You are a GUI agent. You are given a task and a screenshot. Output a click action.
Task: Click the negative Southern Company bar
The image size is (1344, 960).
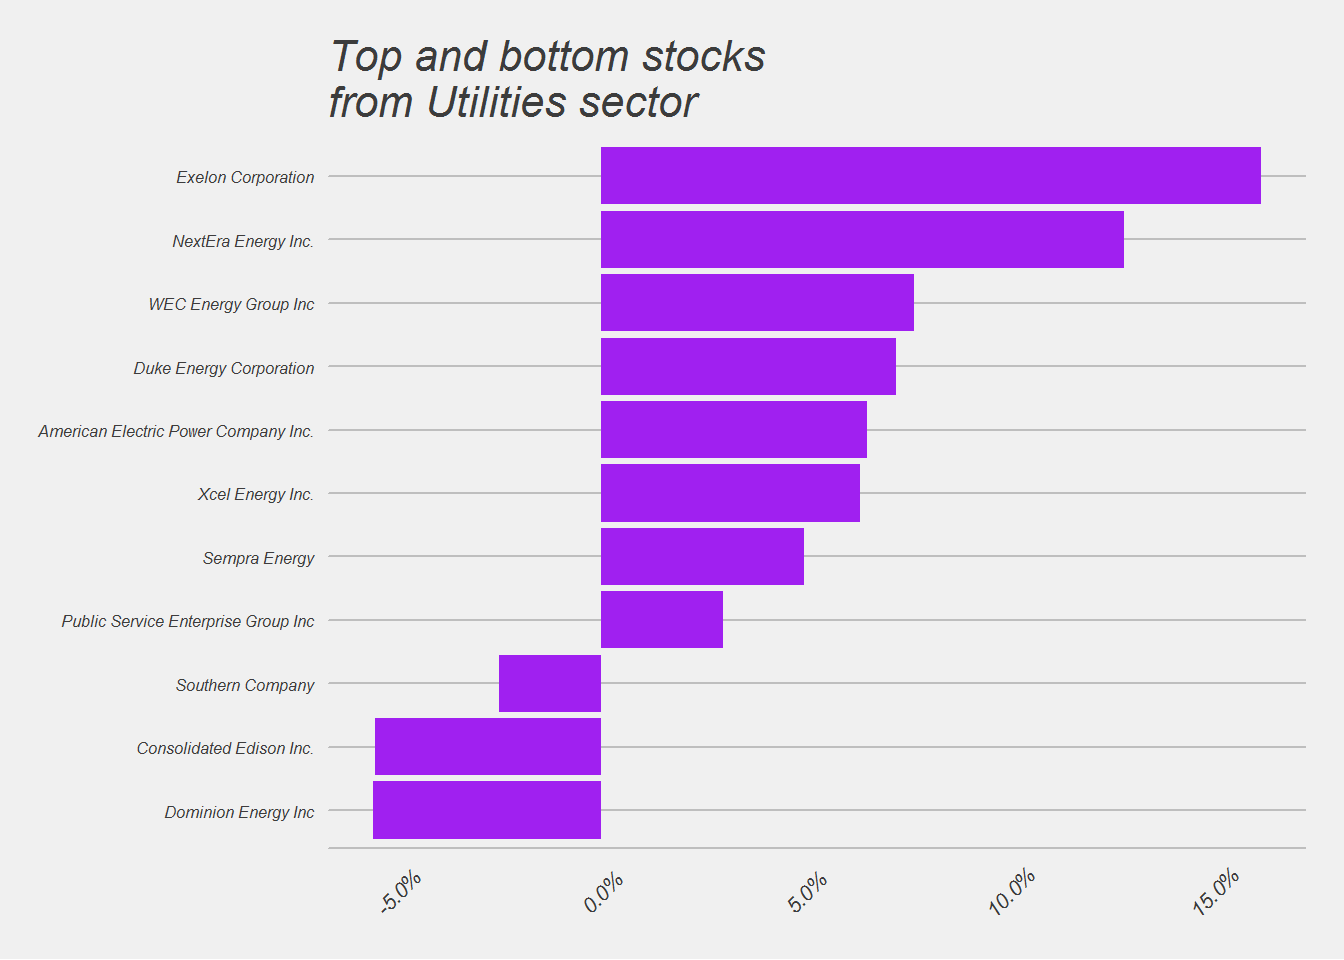coord(550,684)
